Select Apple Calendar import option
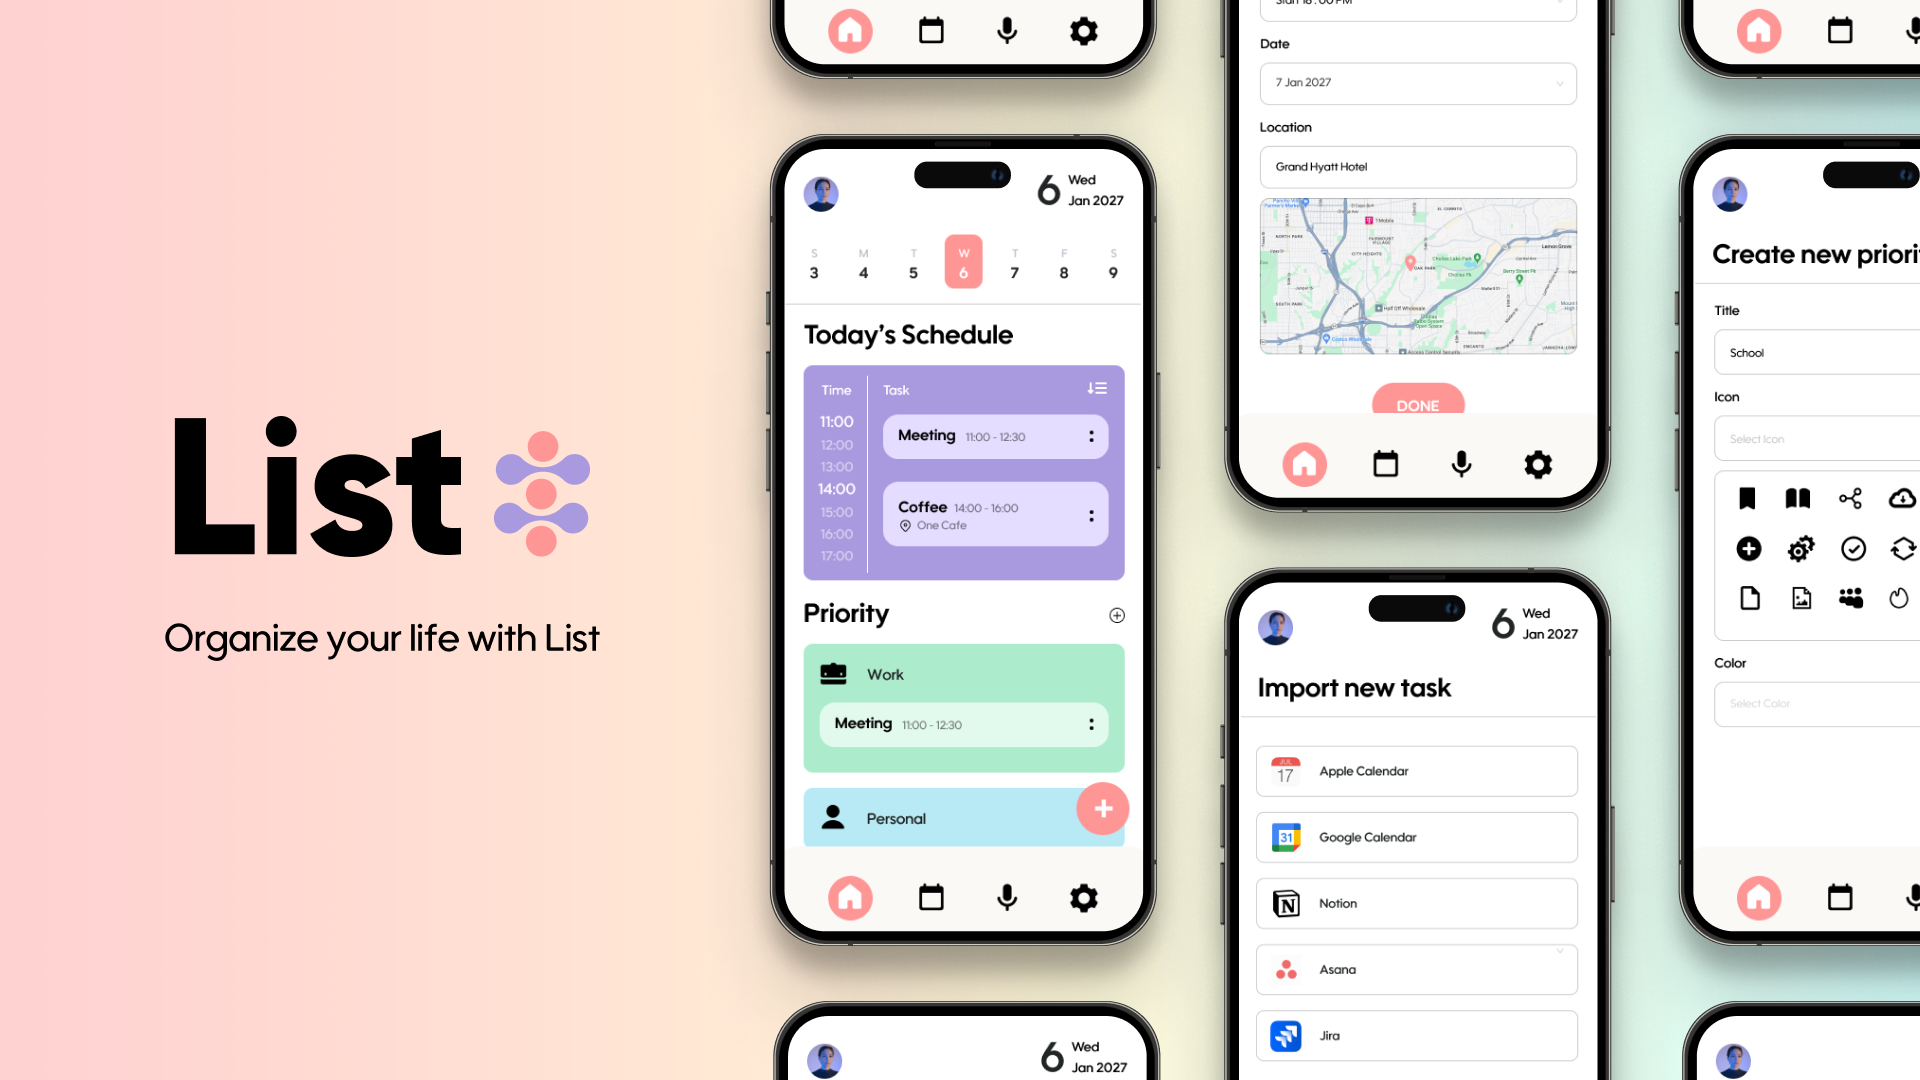Viewport: 1920px width, 1080px height. coord(1416,770)
